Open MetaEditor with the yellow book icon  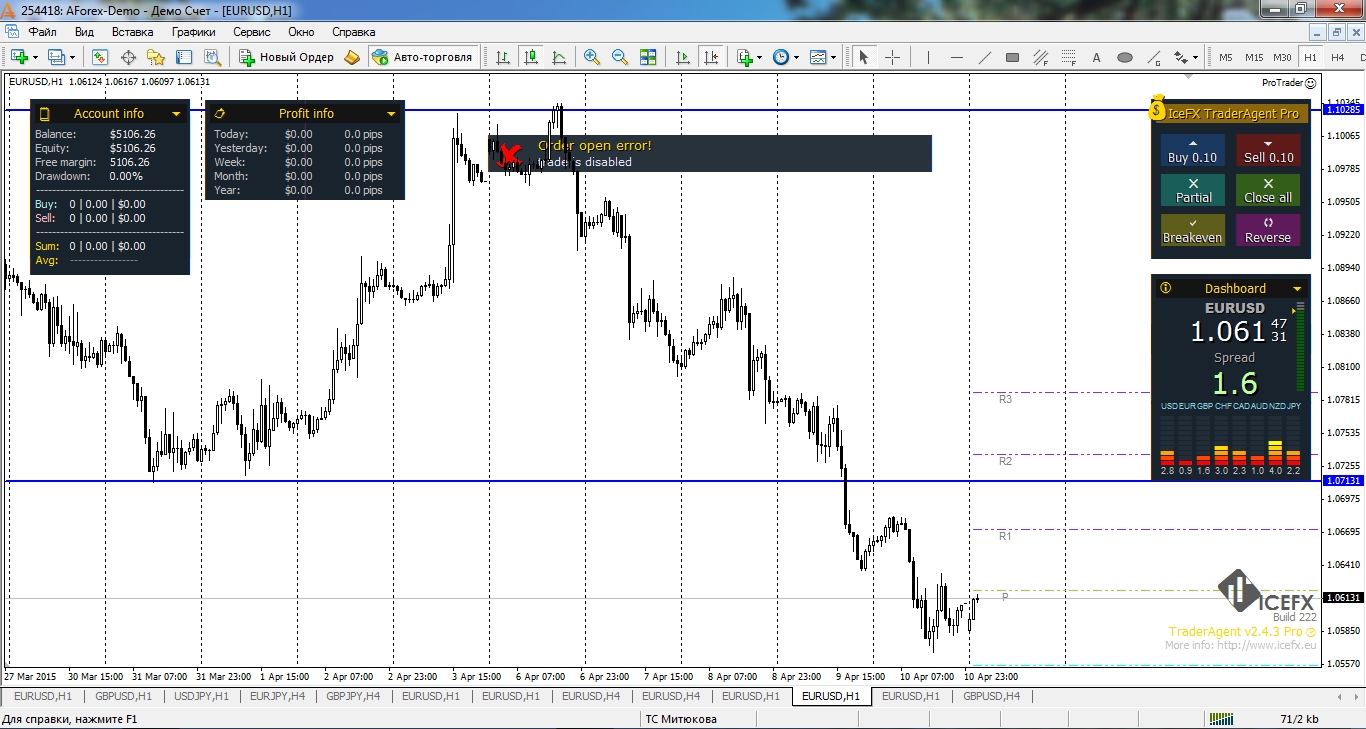(352, 57)
